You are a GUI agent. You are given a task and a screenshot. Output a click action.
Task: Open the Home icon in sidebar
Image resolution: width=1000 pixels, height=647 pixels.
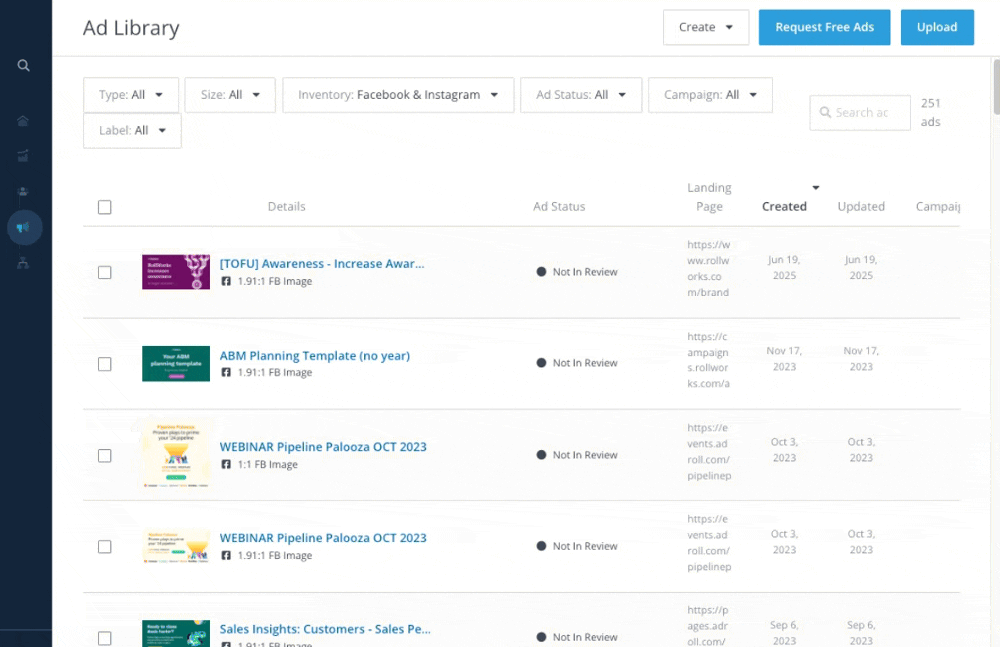coord(24,121)
